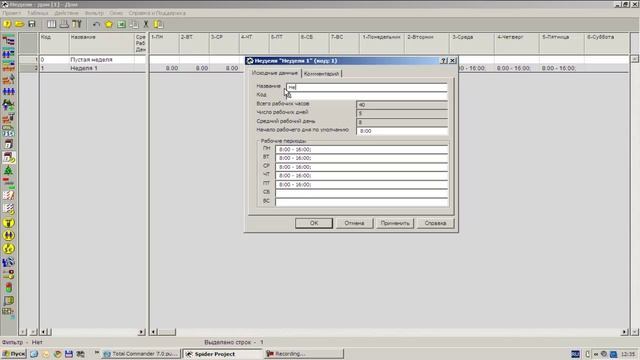Switch to the Комментарий tab

322,73
